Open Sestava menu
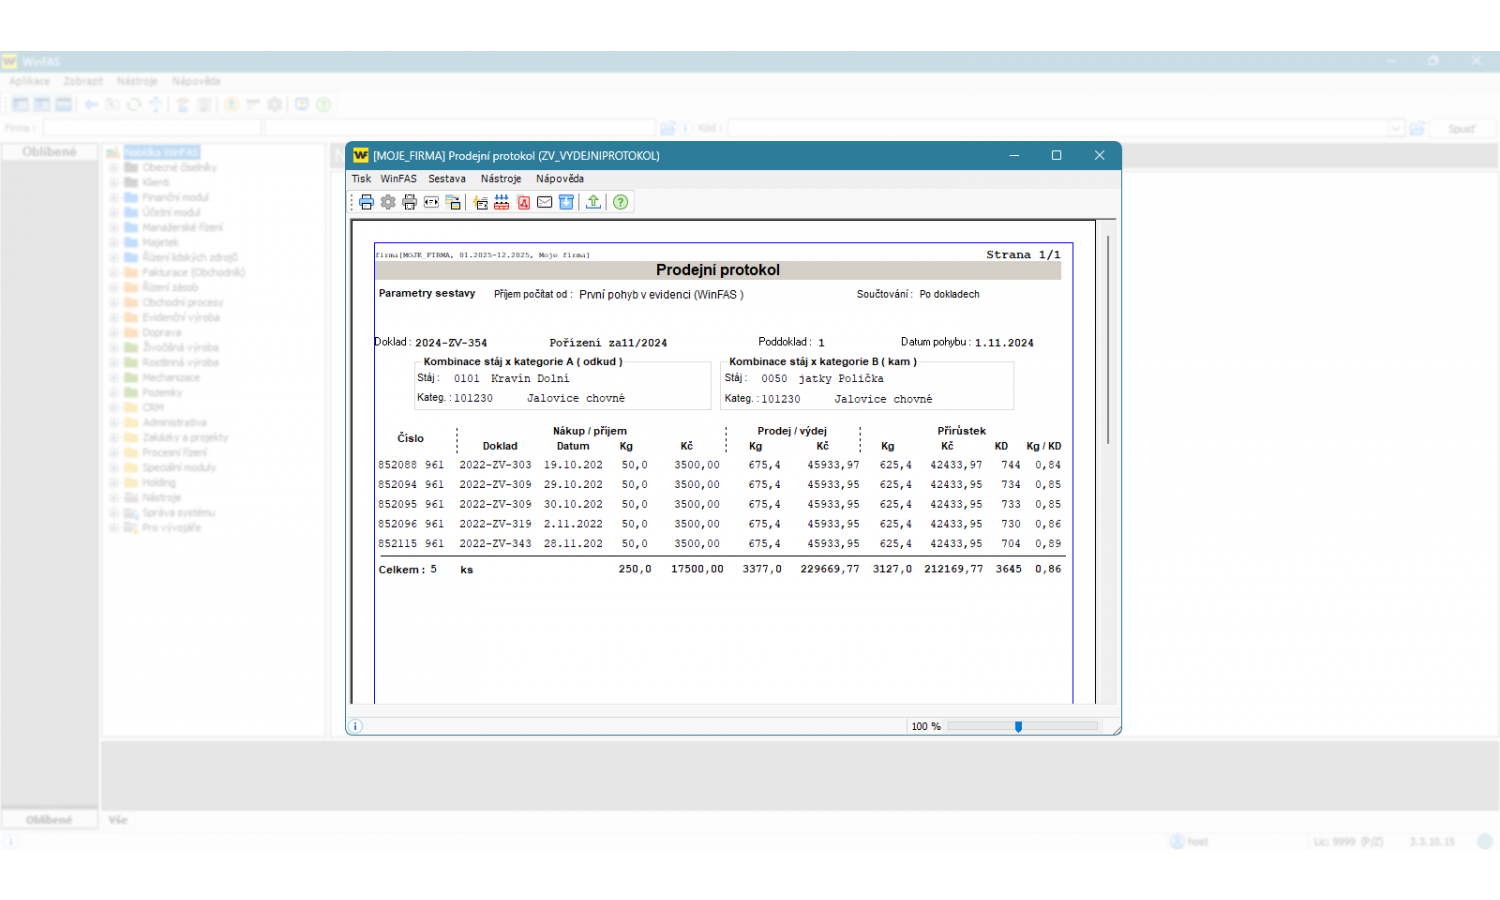Screen dimensions: 1500x900 (x=447, y=179)
